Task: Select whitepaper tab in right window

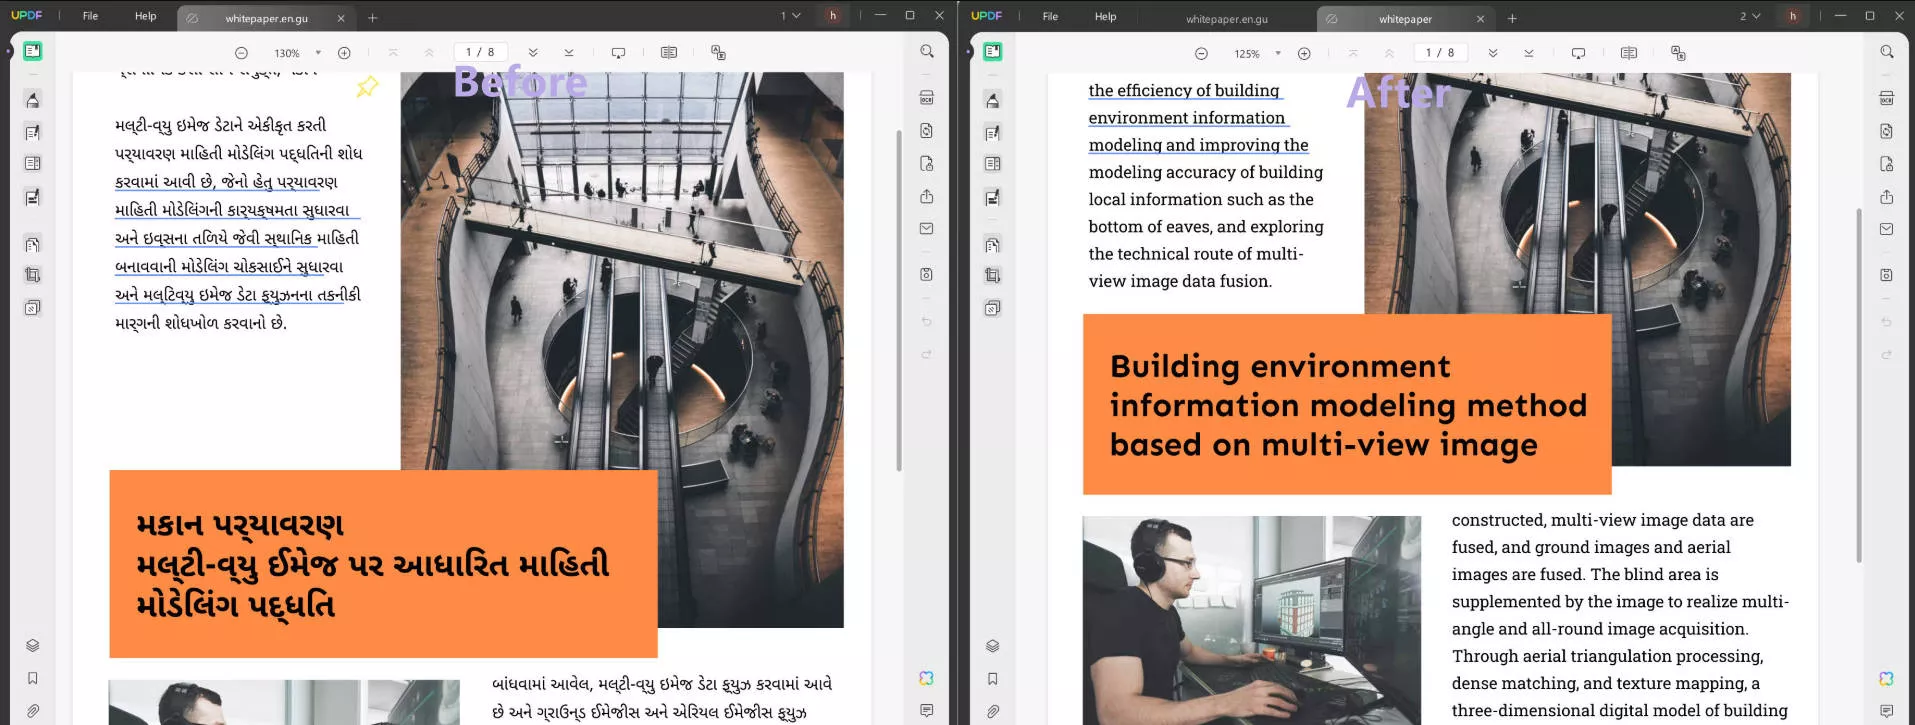Action: 1405,19
